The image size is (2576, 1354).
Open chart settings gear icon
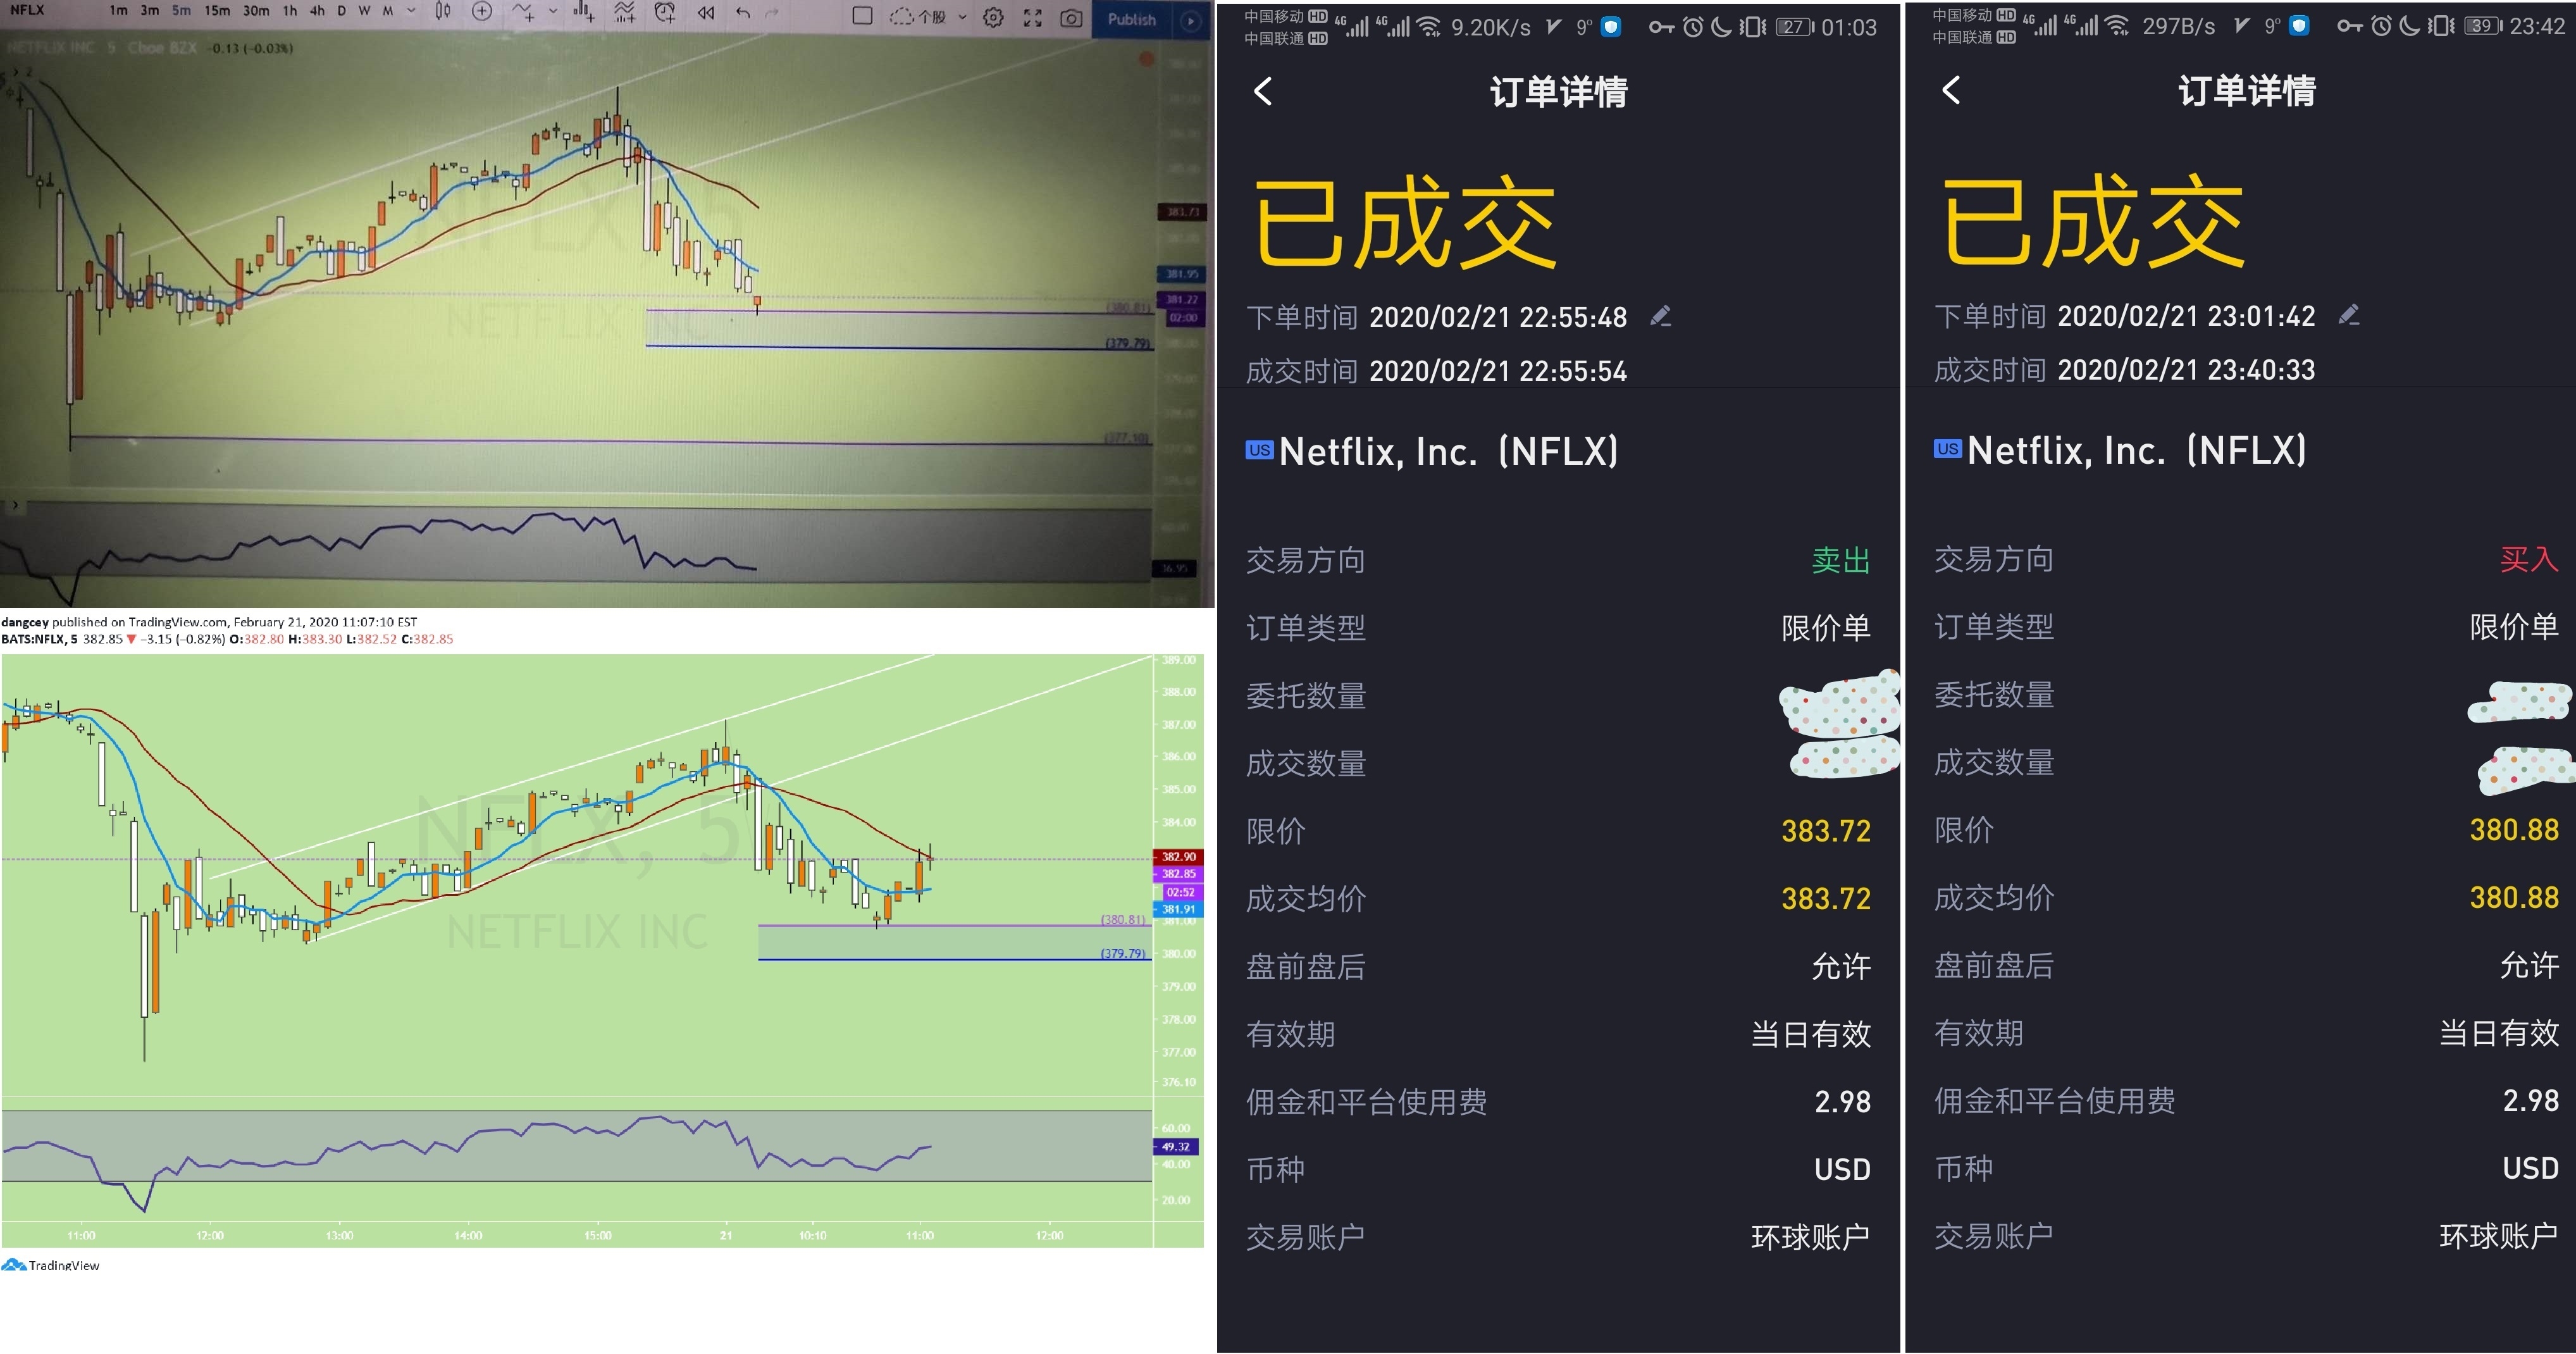click(x=993, y=17)
